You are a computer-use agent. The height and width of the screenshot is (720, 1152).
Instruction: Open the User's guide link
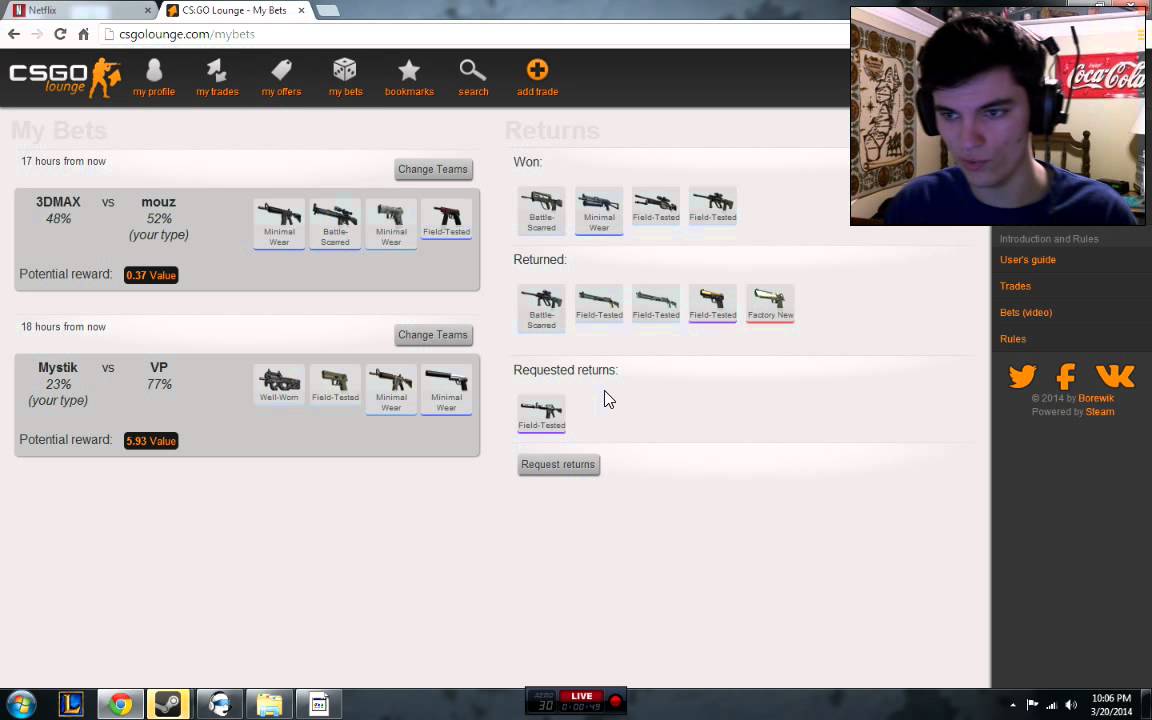click(1028, 259)
